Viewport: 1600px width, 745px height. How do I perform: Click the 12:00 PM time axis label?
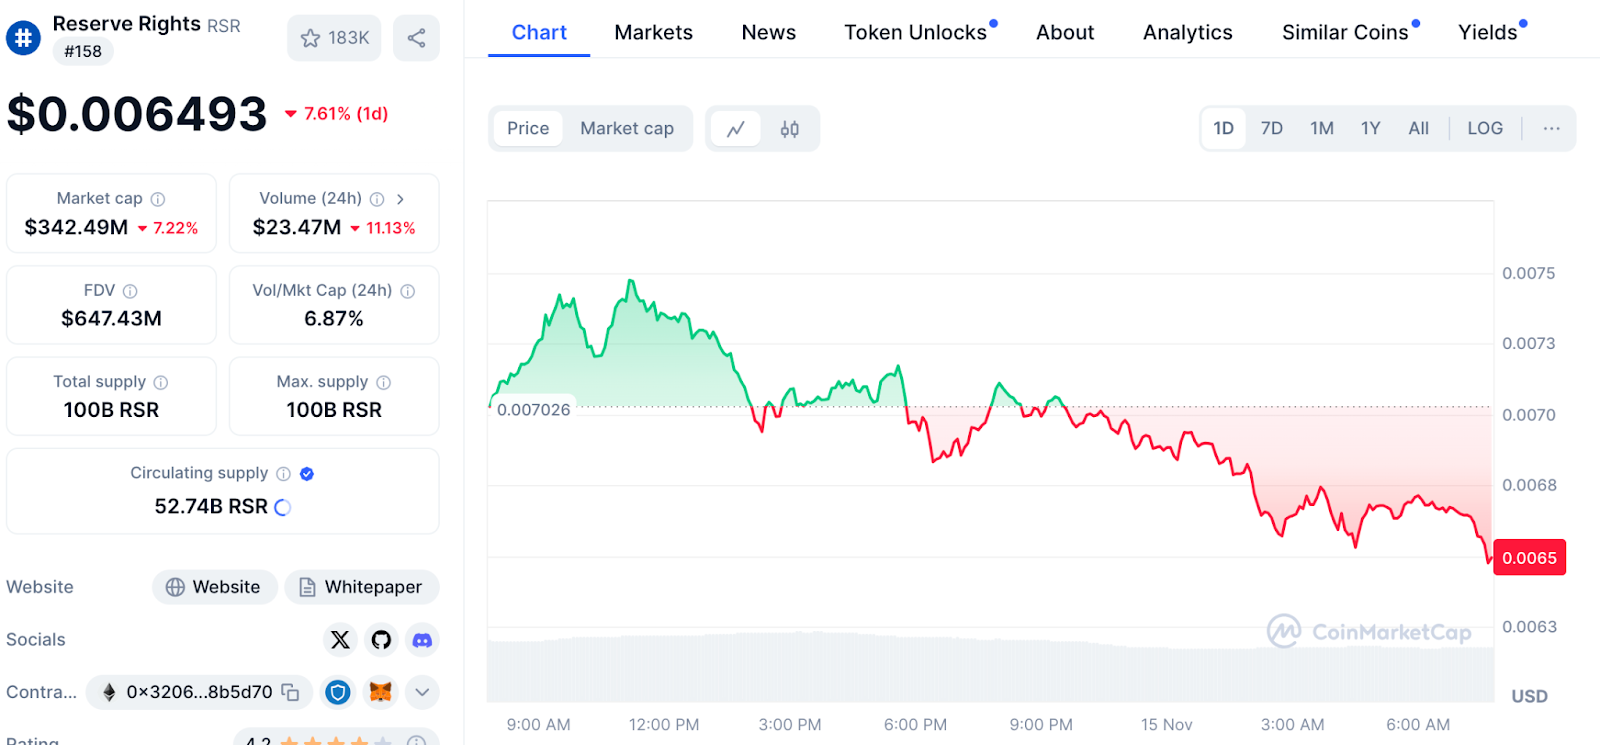(664, 725)
